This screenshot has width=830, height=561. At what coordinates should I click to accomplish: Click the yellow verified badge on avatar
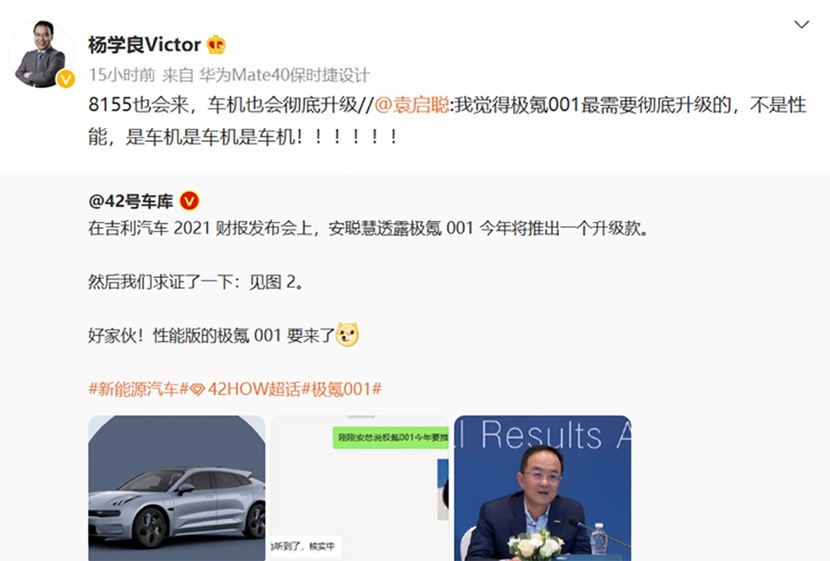(x=66, y=79)
